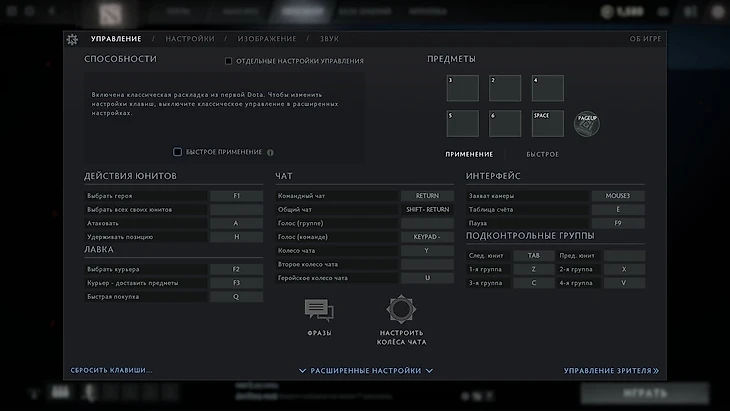Click the F1 keybind for Выбрать героя
The image size is (730, 411).
pyautogui.click(x=236, y=196)
